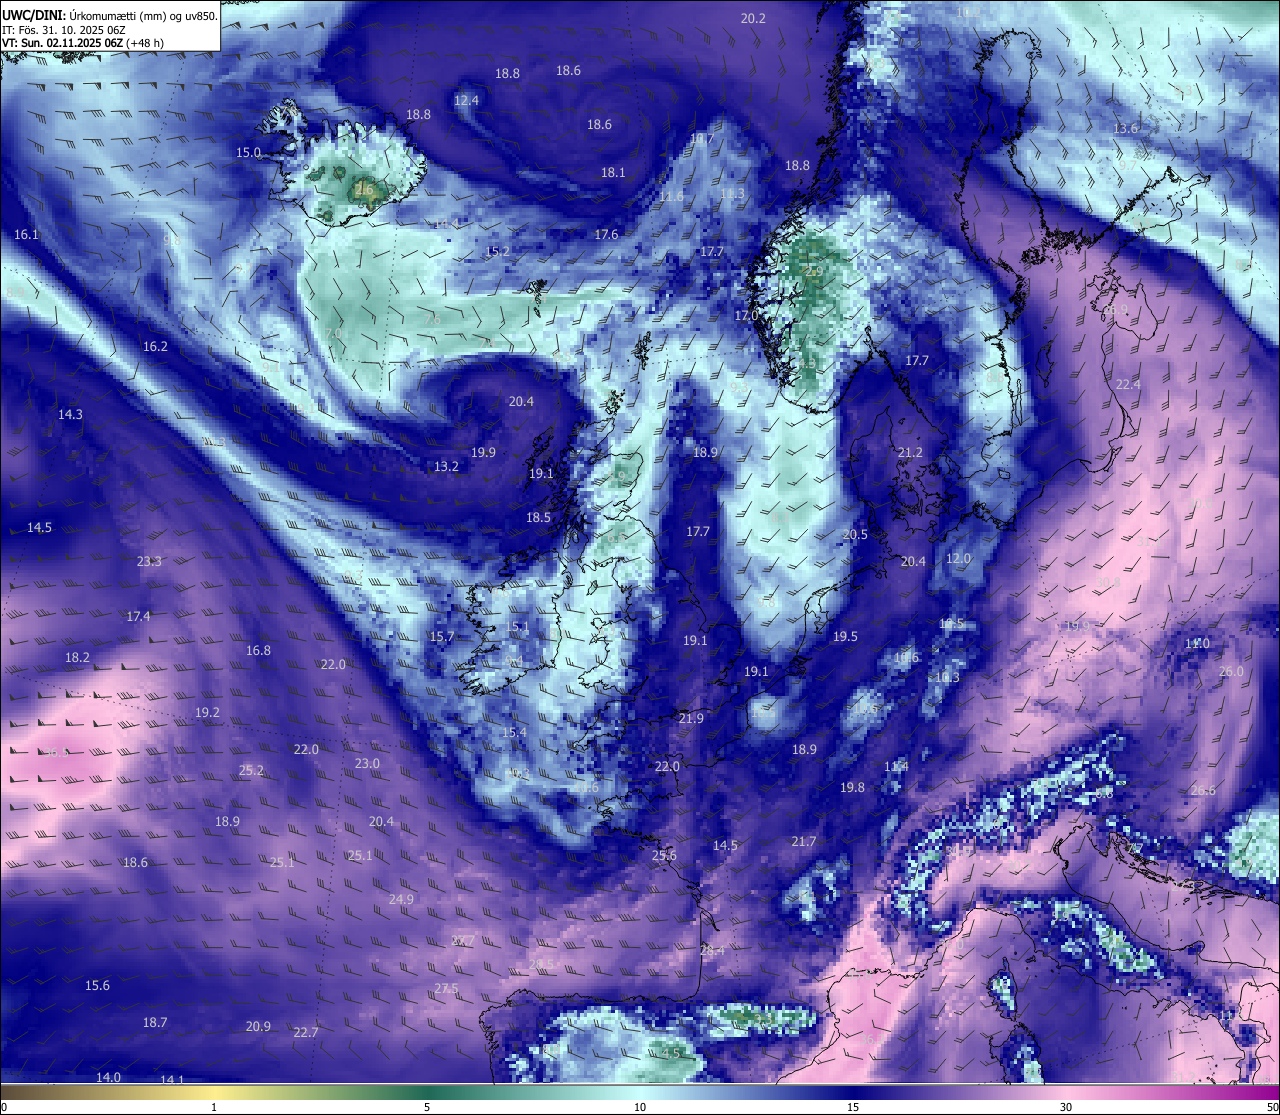Click the 12.4 value north of Iceland low
Screen dimensions: 1280x1115
[466, 101]
